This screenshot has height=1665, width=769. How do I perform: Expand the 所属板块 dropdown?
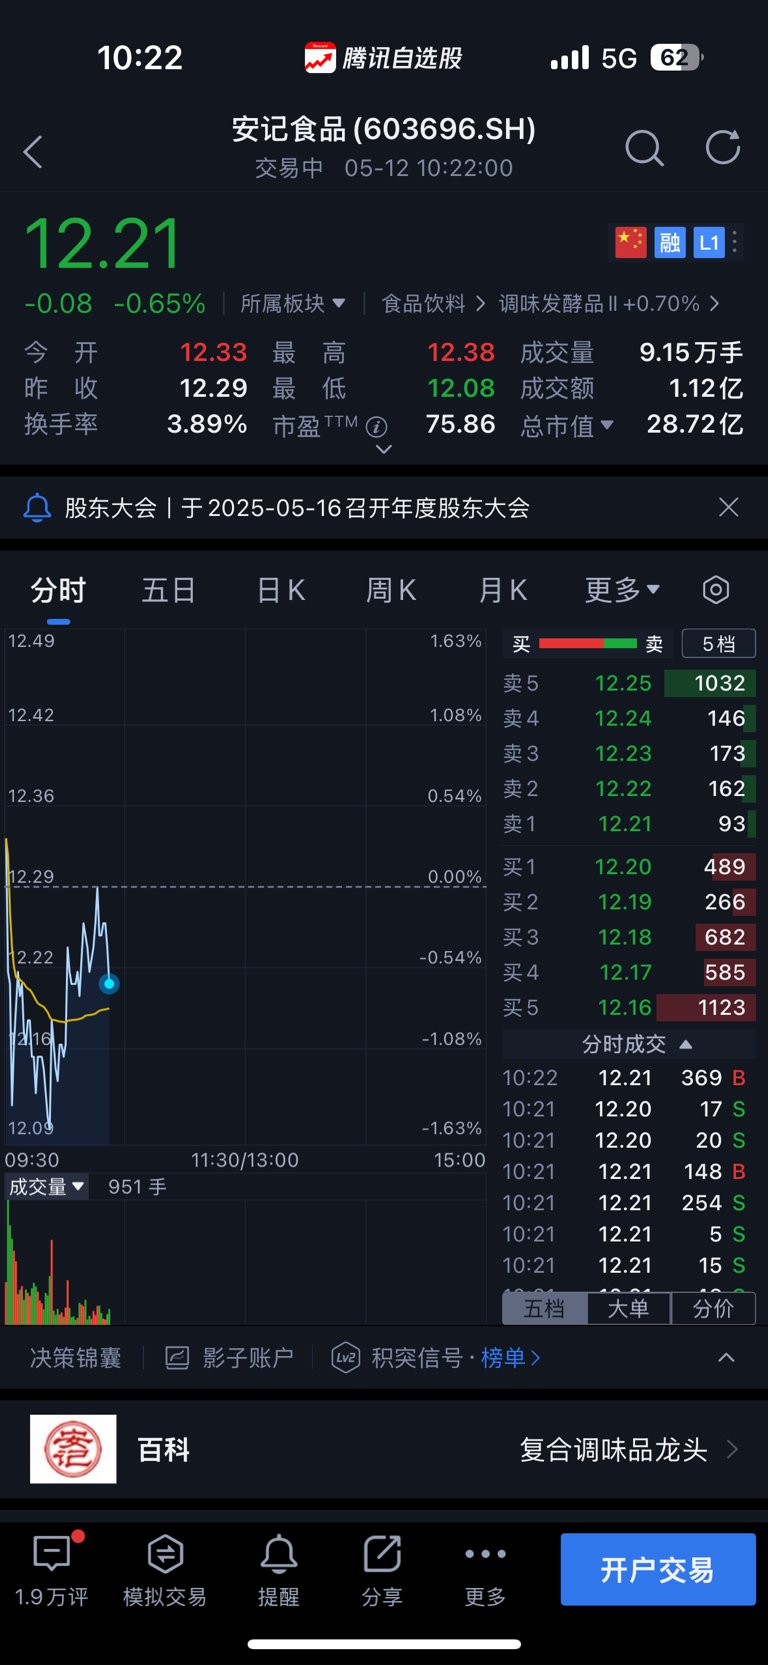[x=293, y=303]
